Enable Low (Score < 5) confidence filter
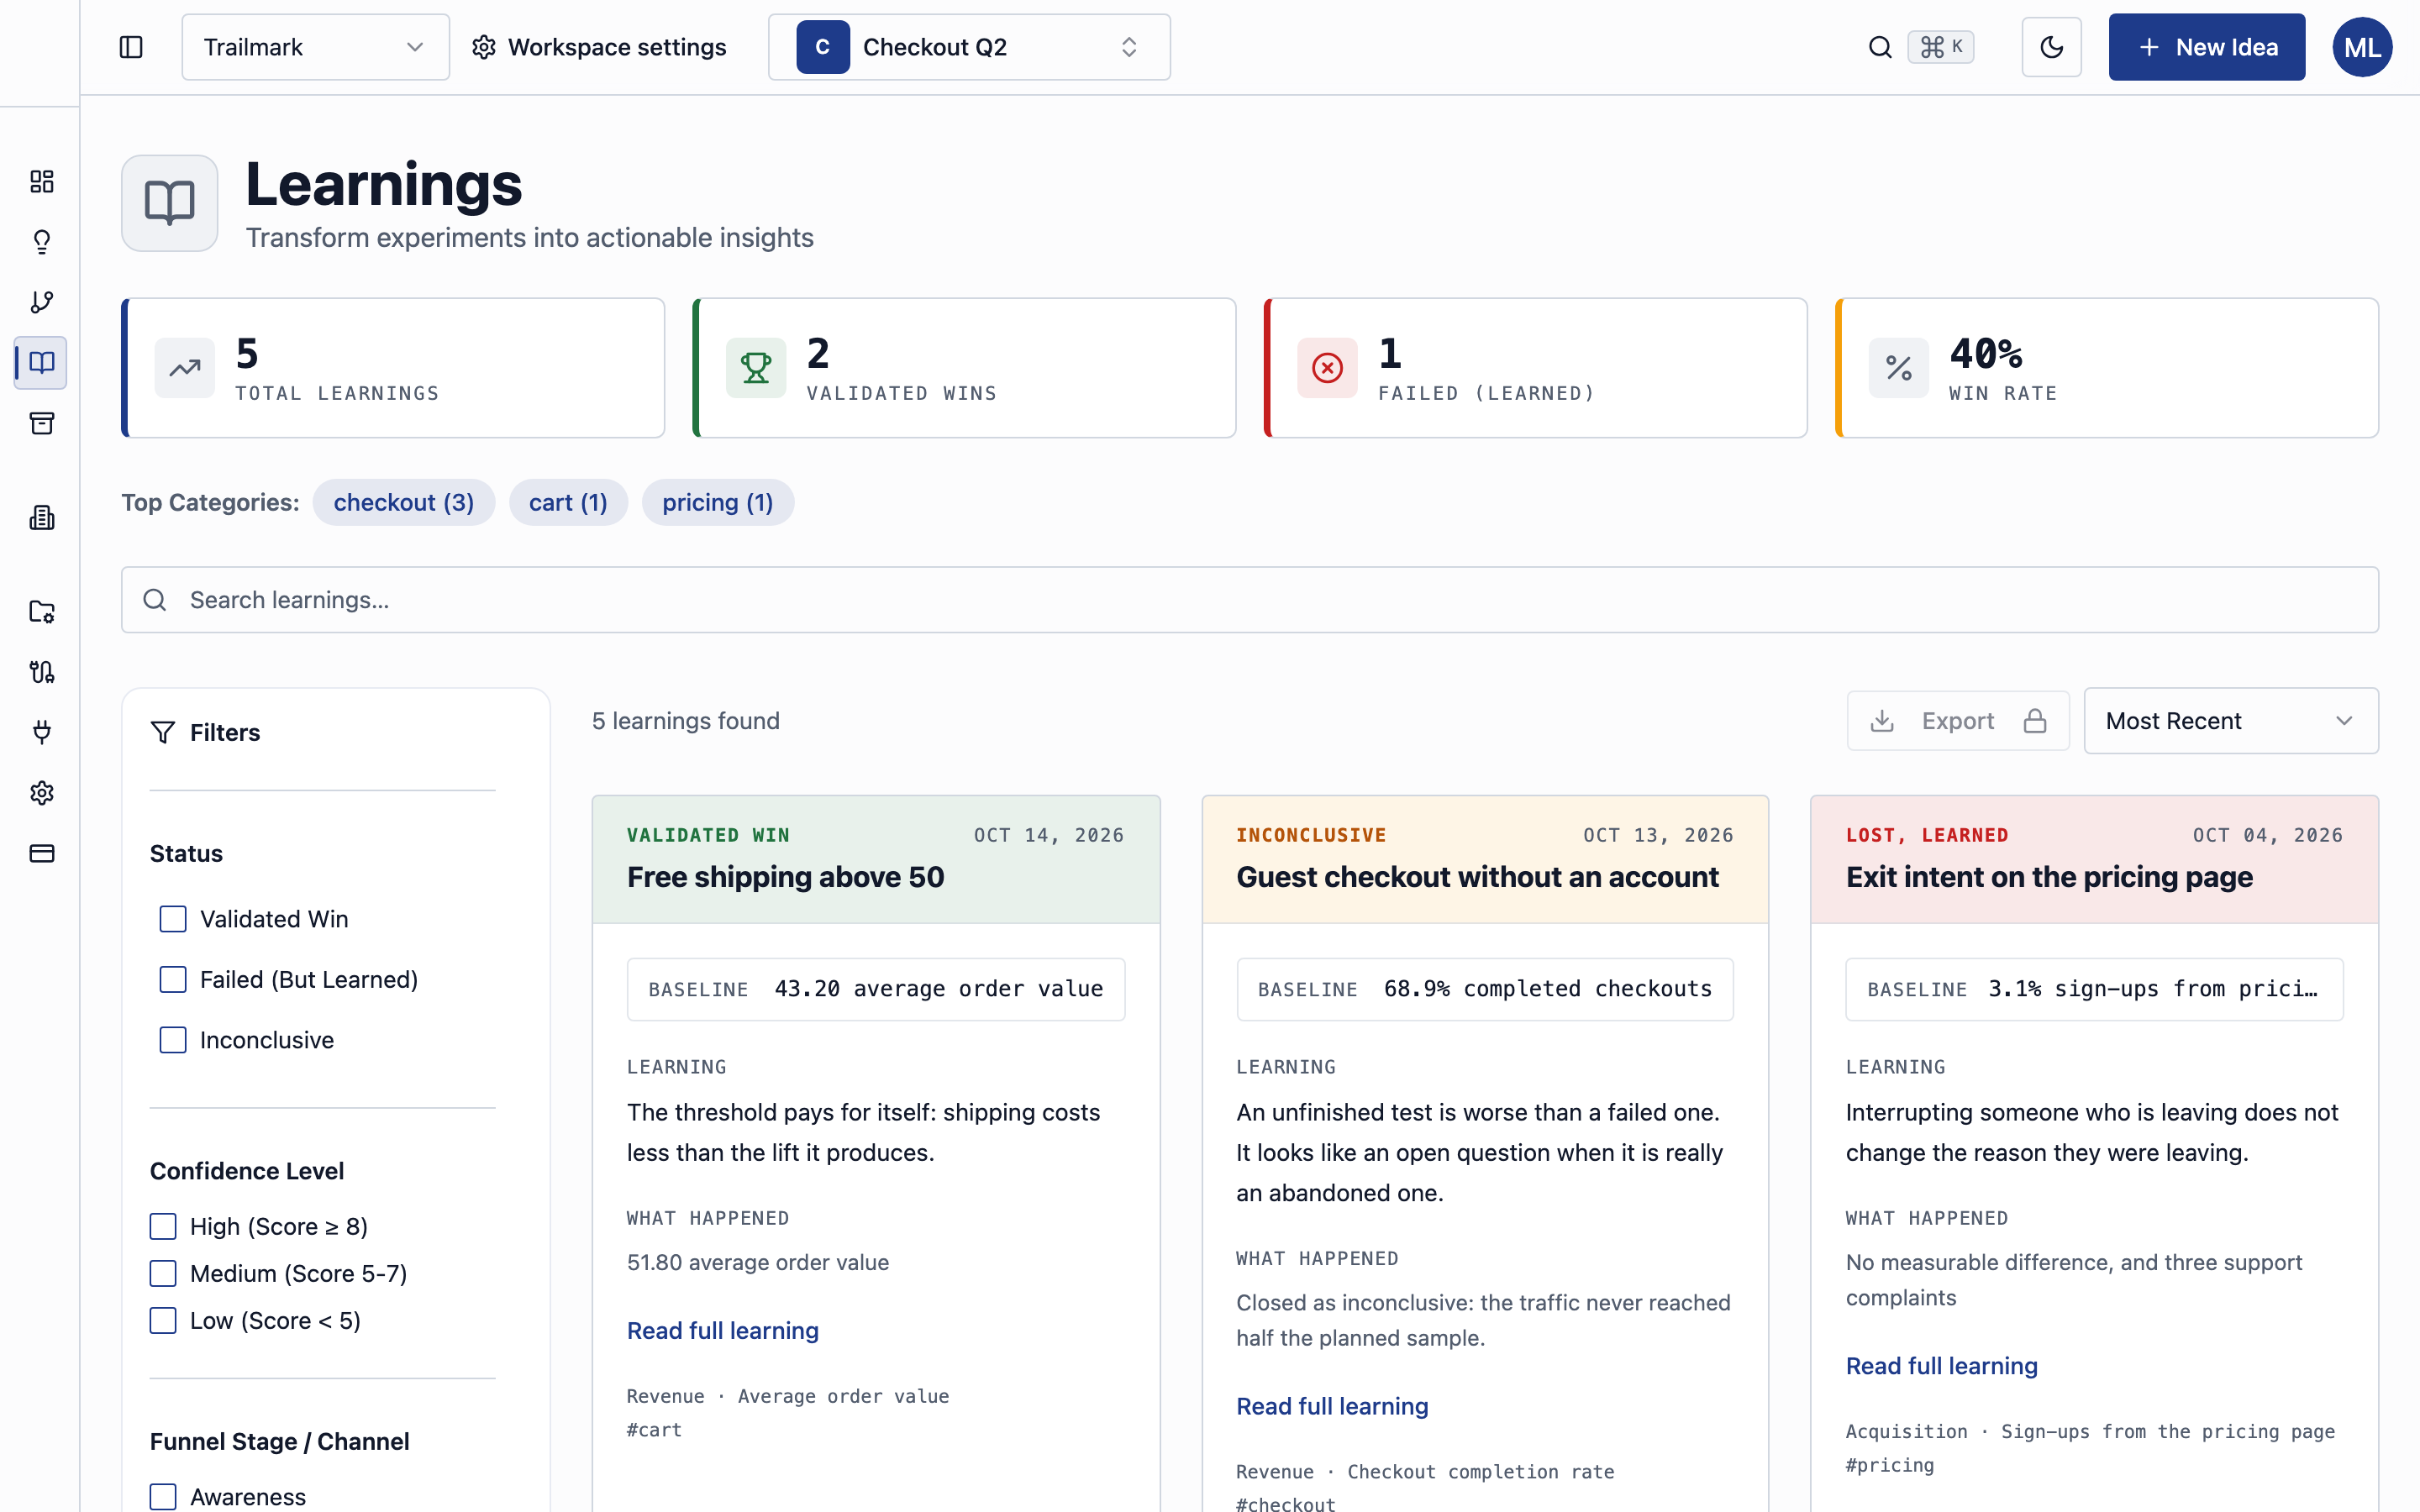 coord(163,1320)
